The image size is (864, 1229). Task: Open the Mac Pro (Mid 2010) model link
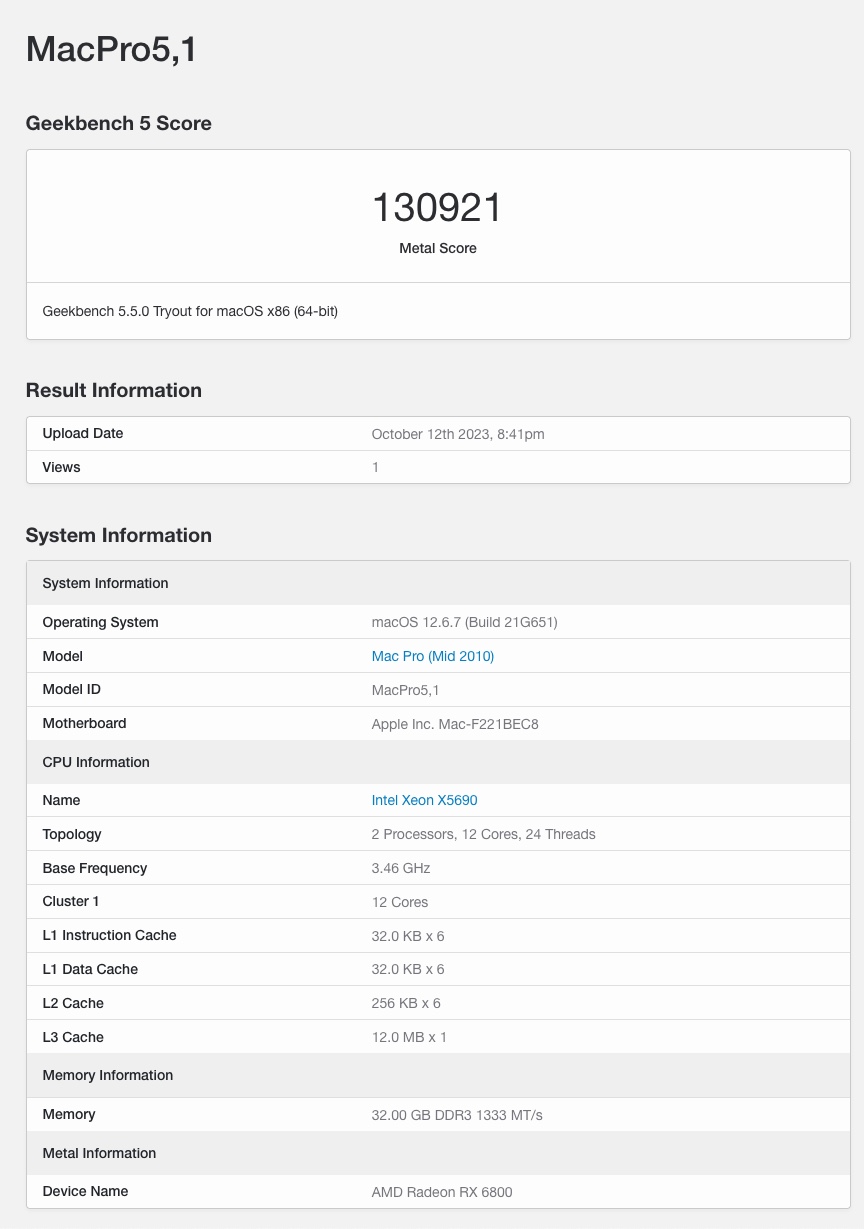click(x=433, y=656)
